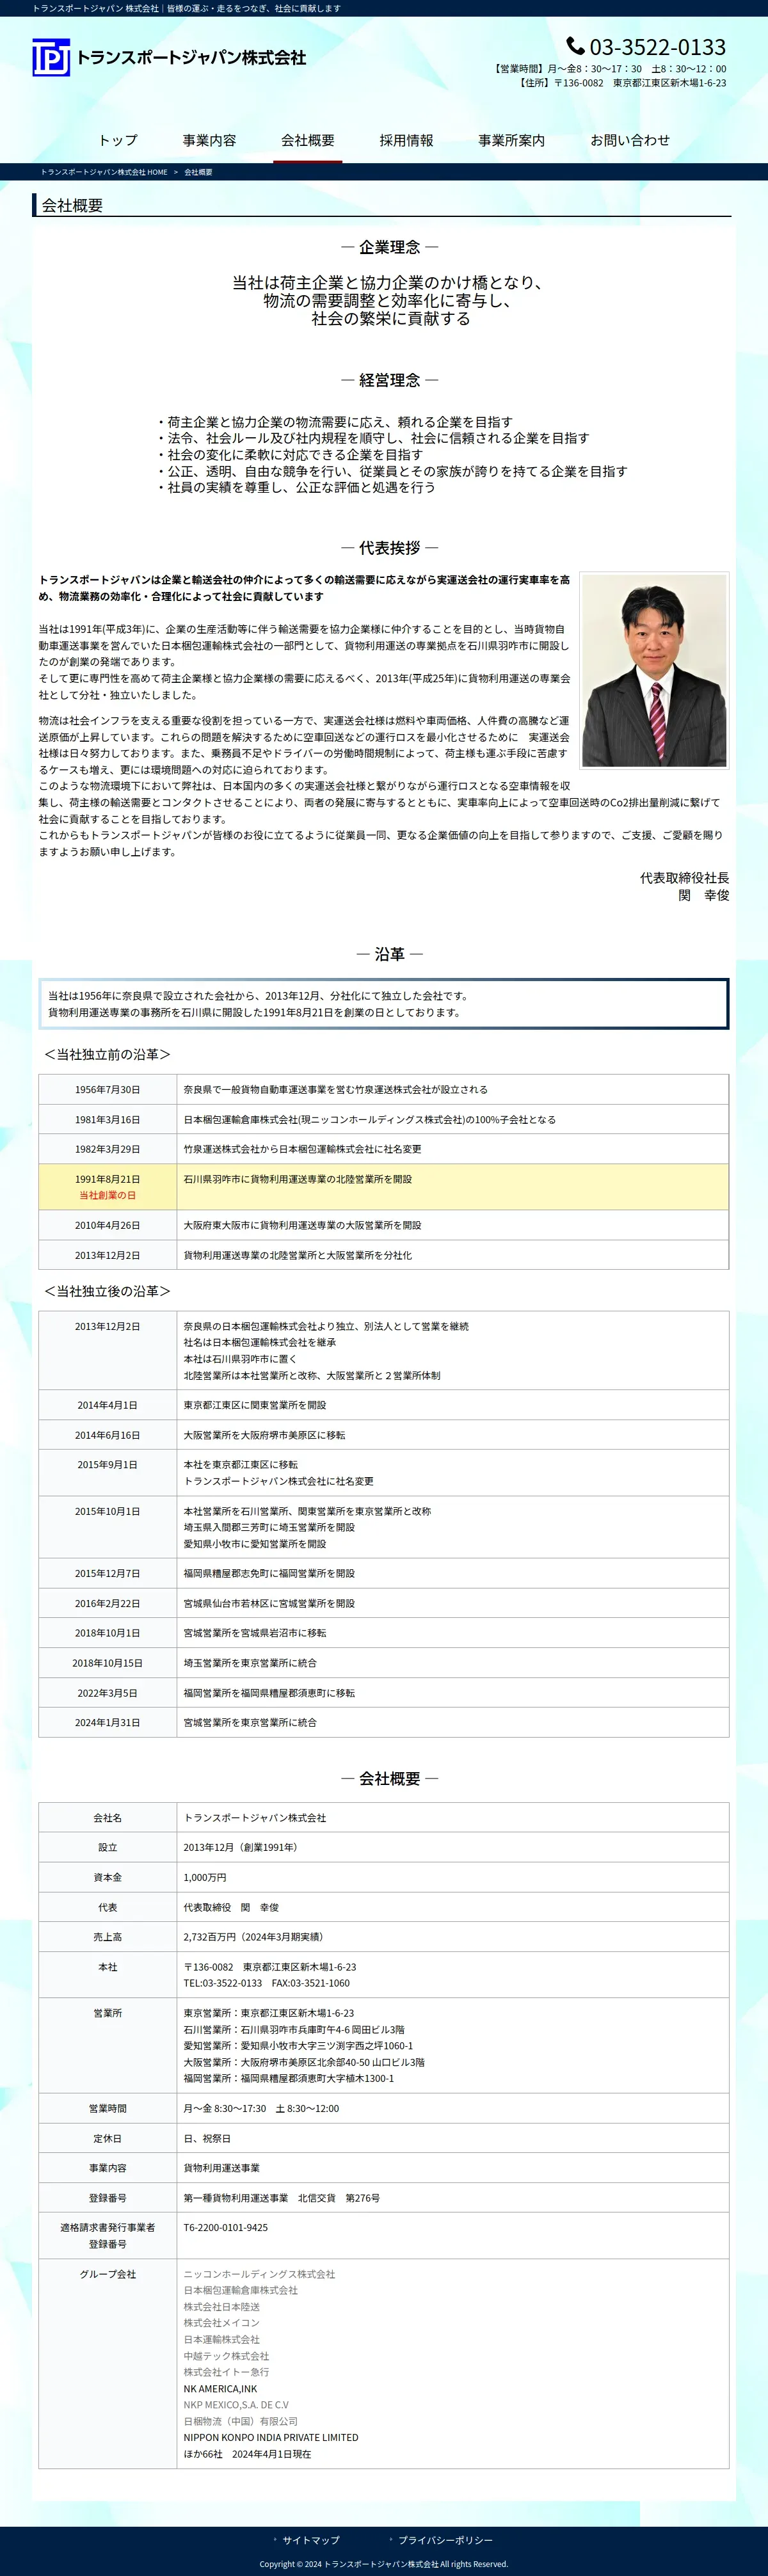768x2576 pixels.
Task: Click the 売上高 row label
Action: click(x=107, y=1937)
